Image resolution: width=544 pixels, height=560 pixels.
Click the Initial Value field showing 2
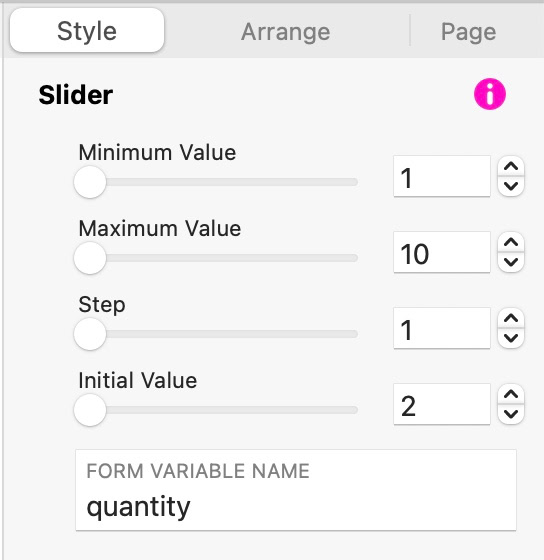pos(442,404)
